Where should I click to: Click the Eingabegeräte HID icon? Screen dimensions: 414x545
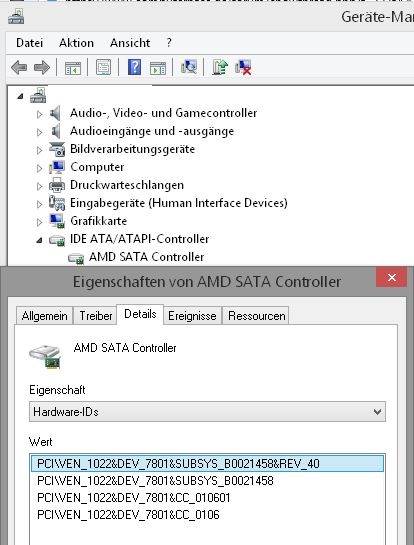[57, 203]
